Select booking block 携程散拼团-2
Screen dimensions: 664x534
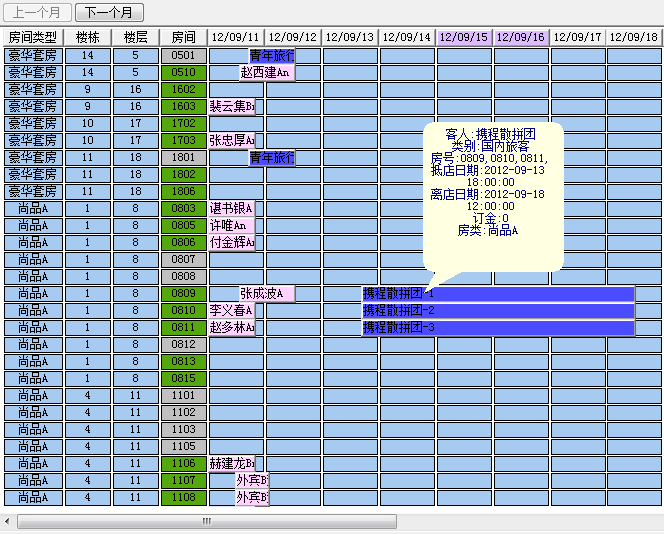pos(498,310)
